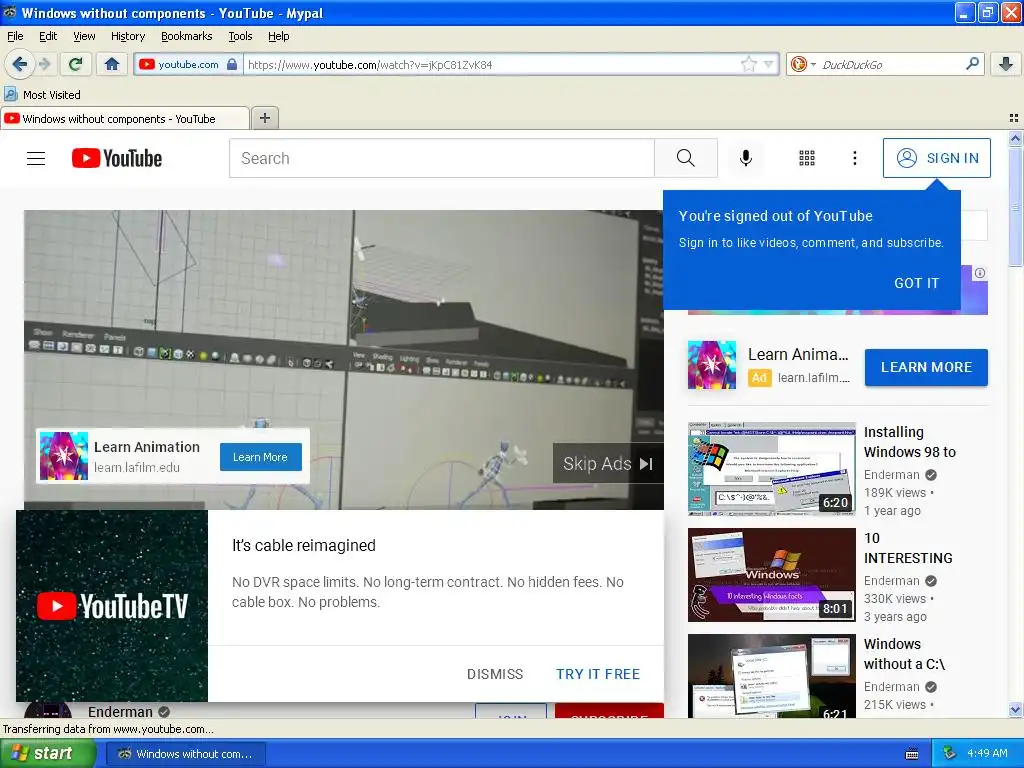Open the Windows Start menu
Screen dimensions: 1024x768
[x=48, y=753]
